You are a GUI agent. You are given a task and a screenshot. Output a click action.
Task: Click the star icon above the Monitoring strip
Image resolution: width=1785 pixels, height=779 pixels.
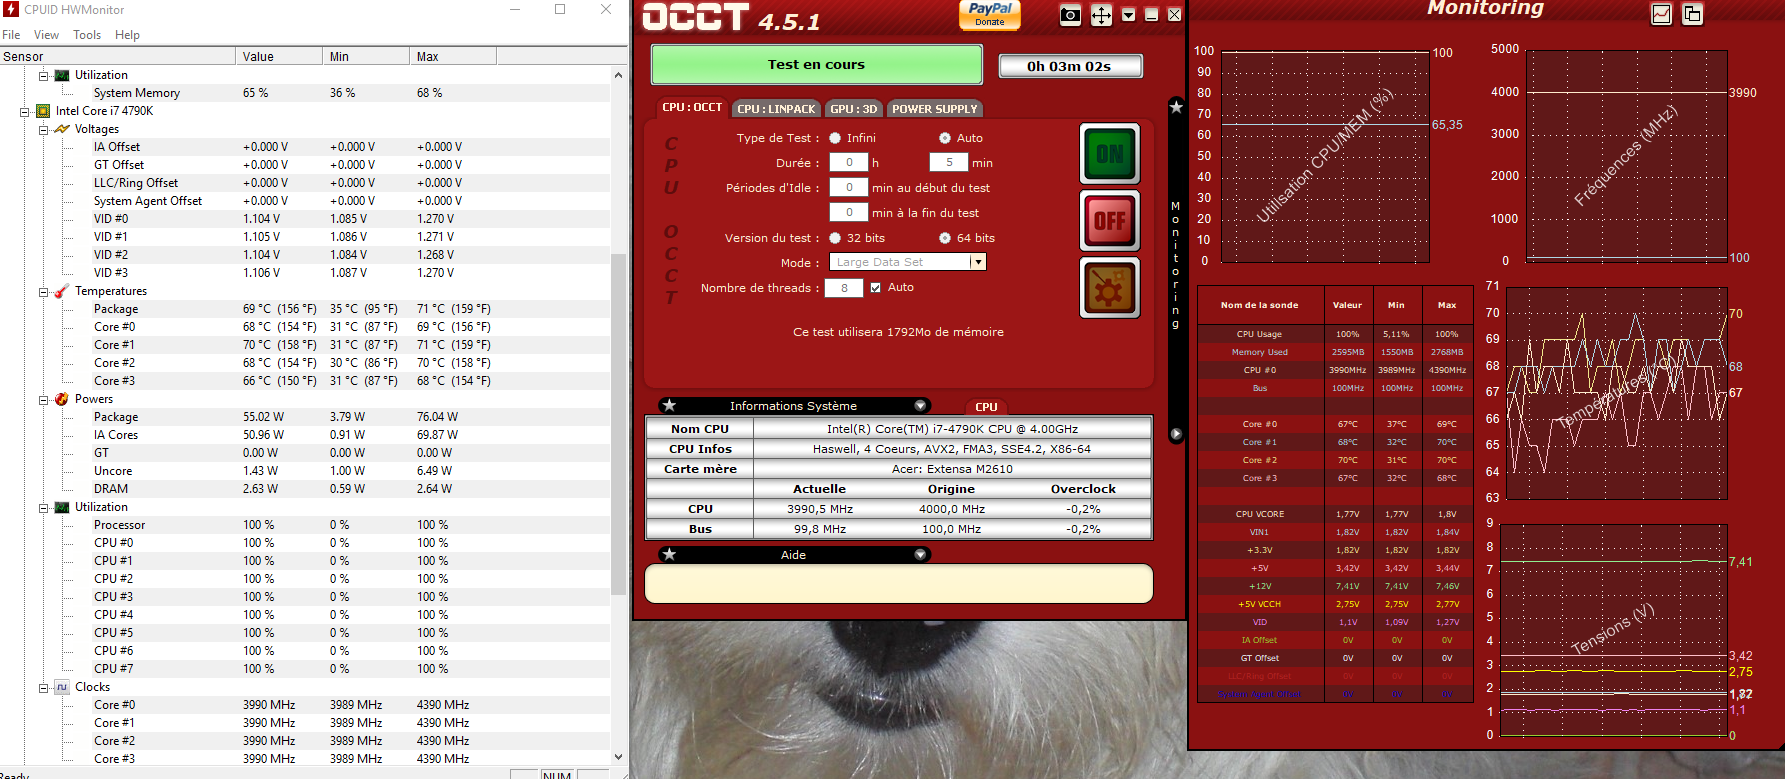[x=1176, y=107]
